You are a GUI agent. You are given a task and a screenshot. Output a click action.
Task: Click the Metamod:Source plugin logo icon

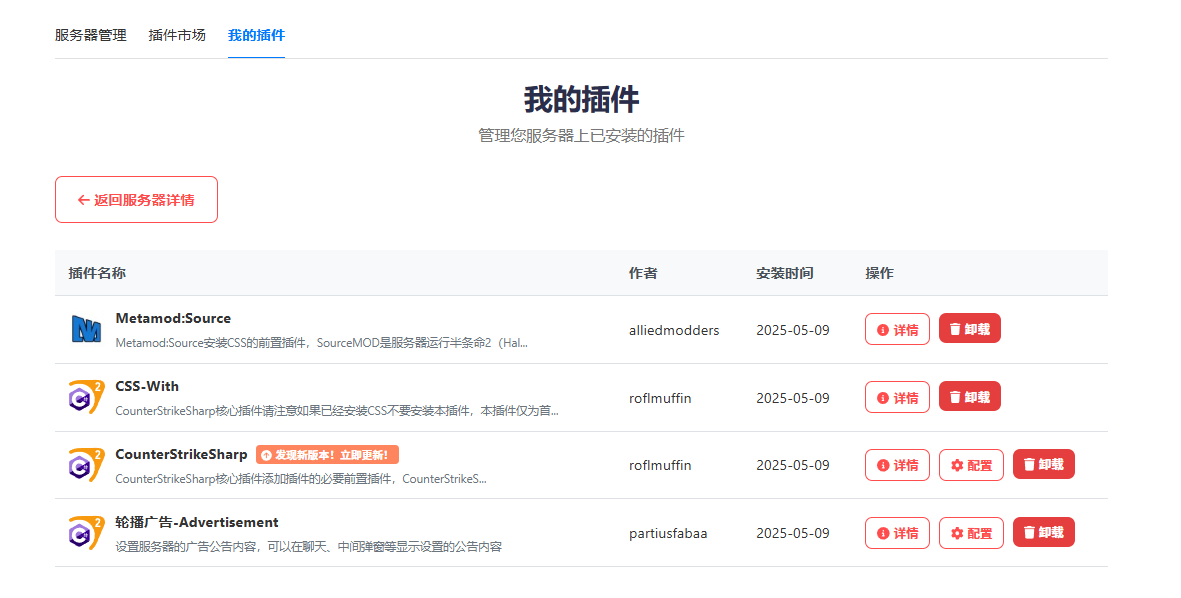tap(86, 330)
